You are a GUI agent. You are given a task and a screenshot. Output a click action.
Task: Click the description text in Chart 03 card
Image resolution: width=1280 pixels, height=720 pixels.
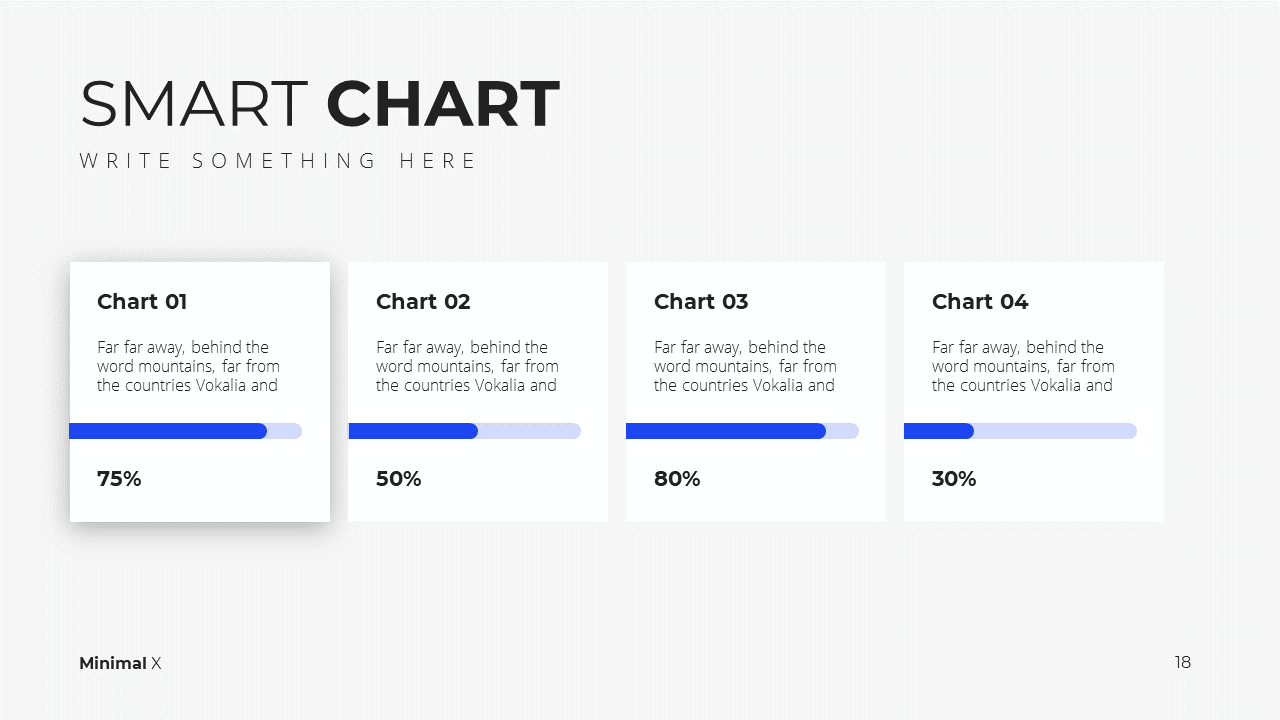[745, 366]
